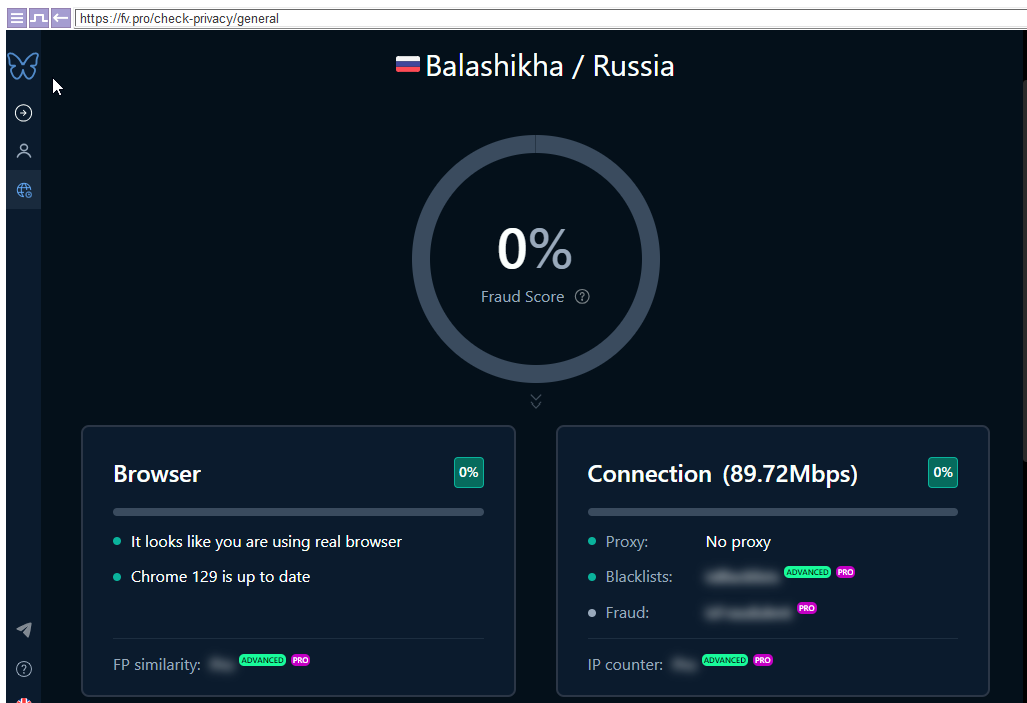
Task: Open the Telegram paper plane icon
Action: (x=23, y=630)
